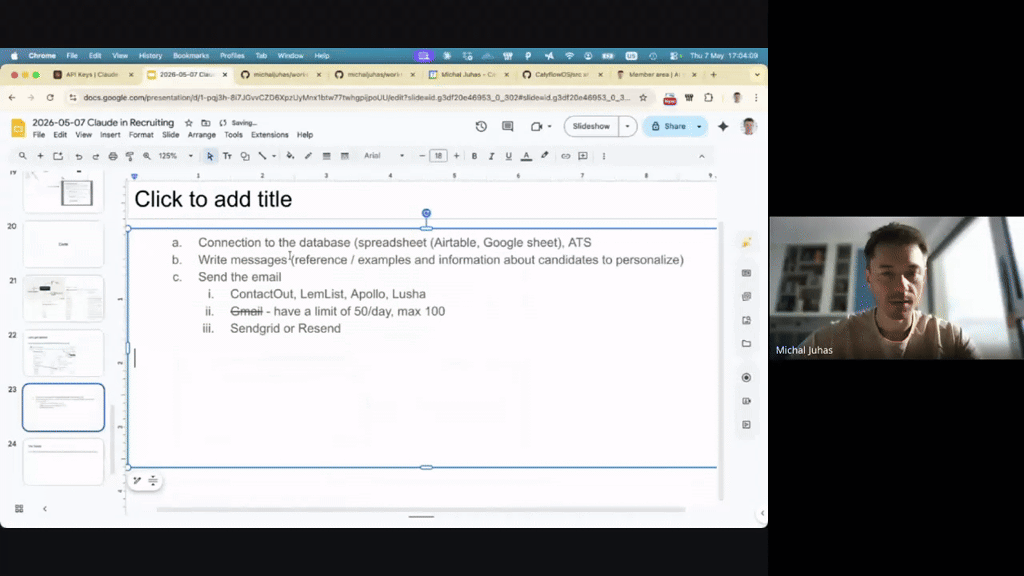
Task: Open the border color pencil tool
Action: tap(308, 156)
